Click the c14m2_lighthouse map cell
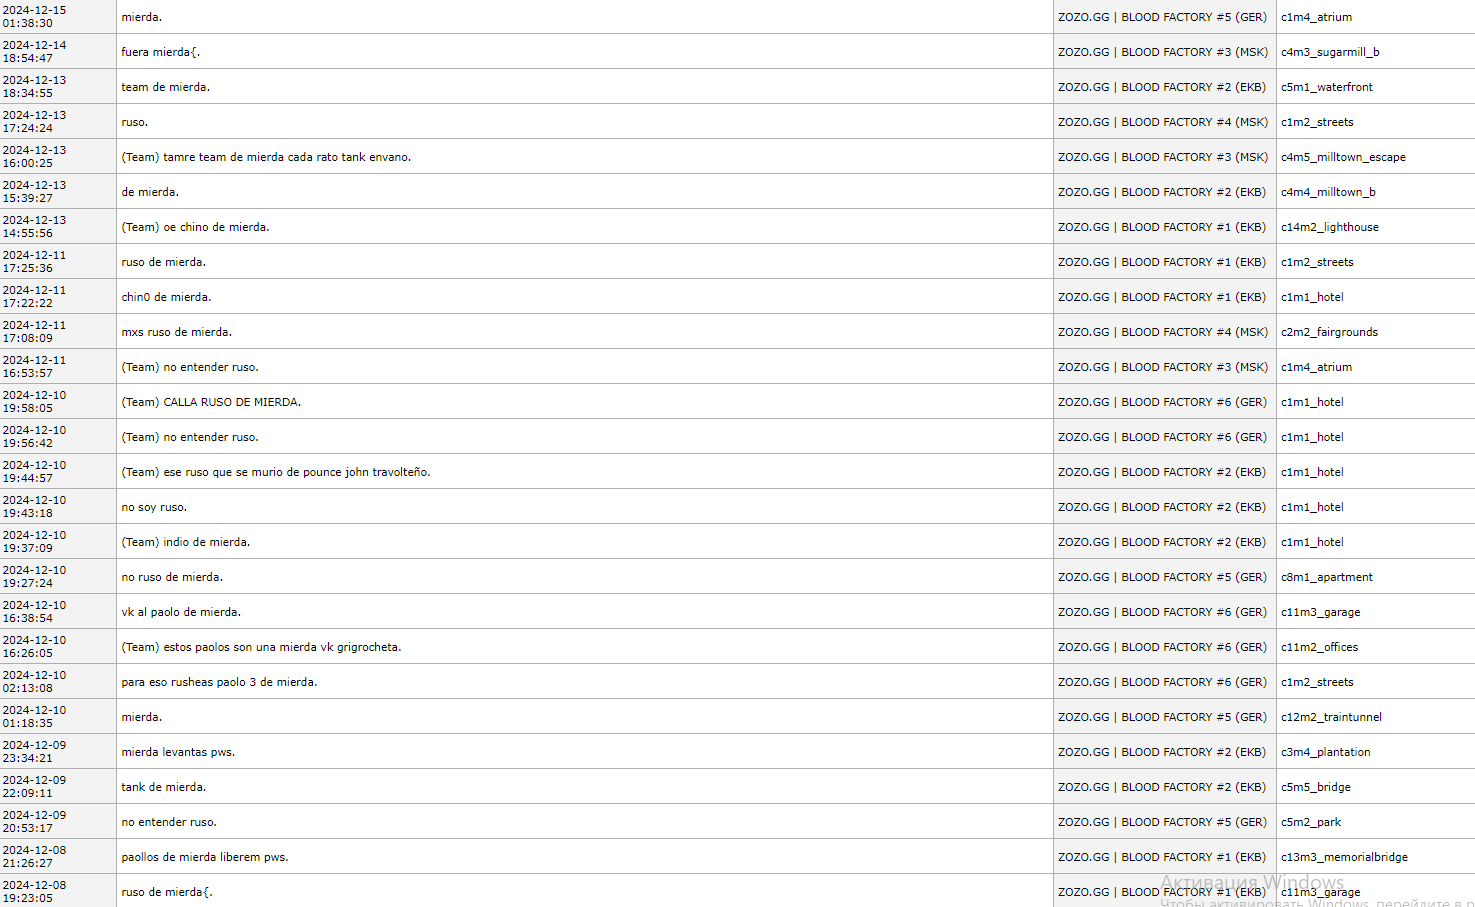This screenshot has height=907, width=1475. 1329,227
